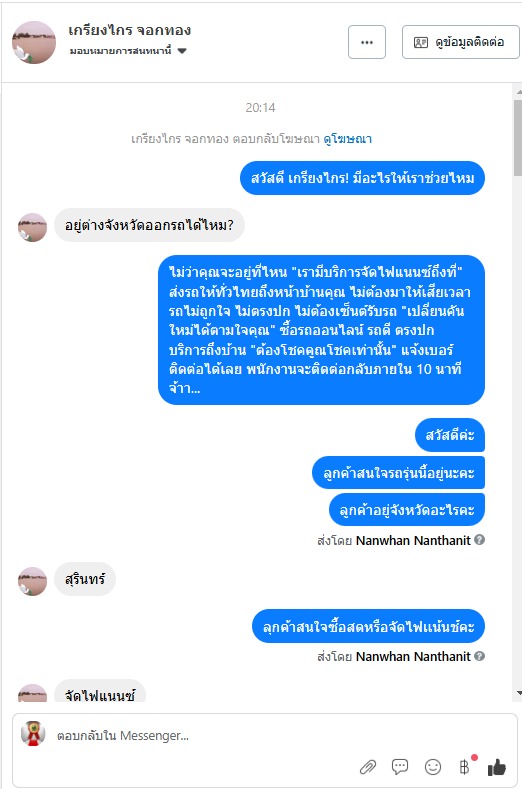Click the help icon beside first Nanwhan Nanthanit
522x789 pixels.
[x=480, y=540]
